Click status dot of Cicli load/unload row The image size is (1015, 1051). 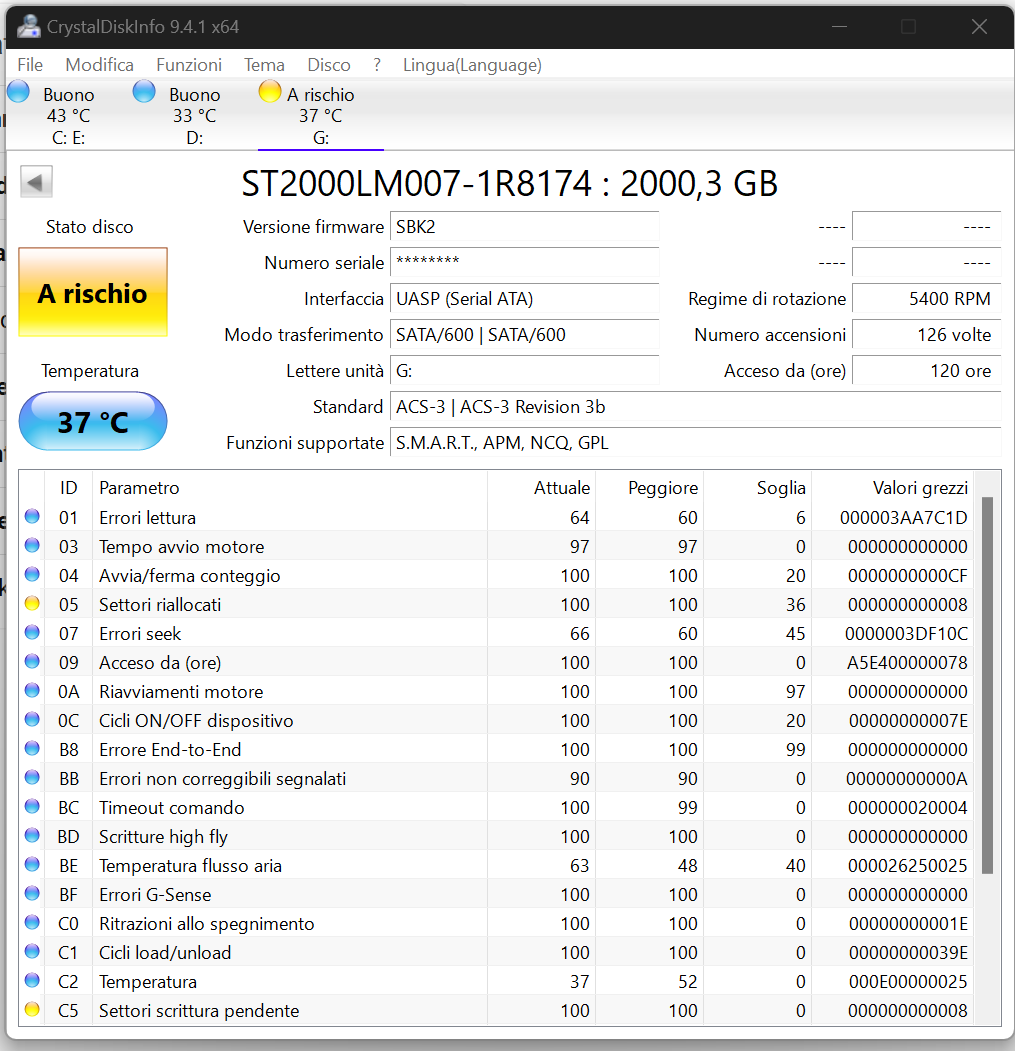pyautogui.click(x=32, y=951)
